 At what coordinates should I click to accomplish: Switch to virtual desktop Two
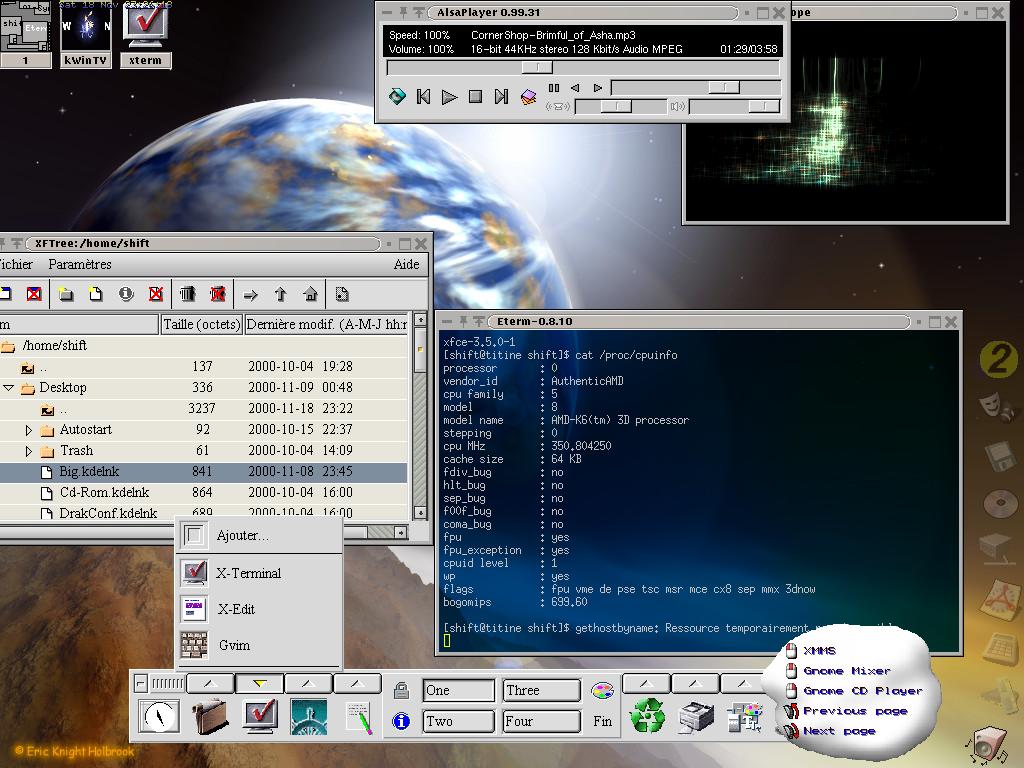460,720
